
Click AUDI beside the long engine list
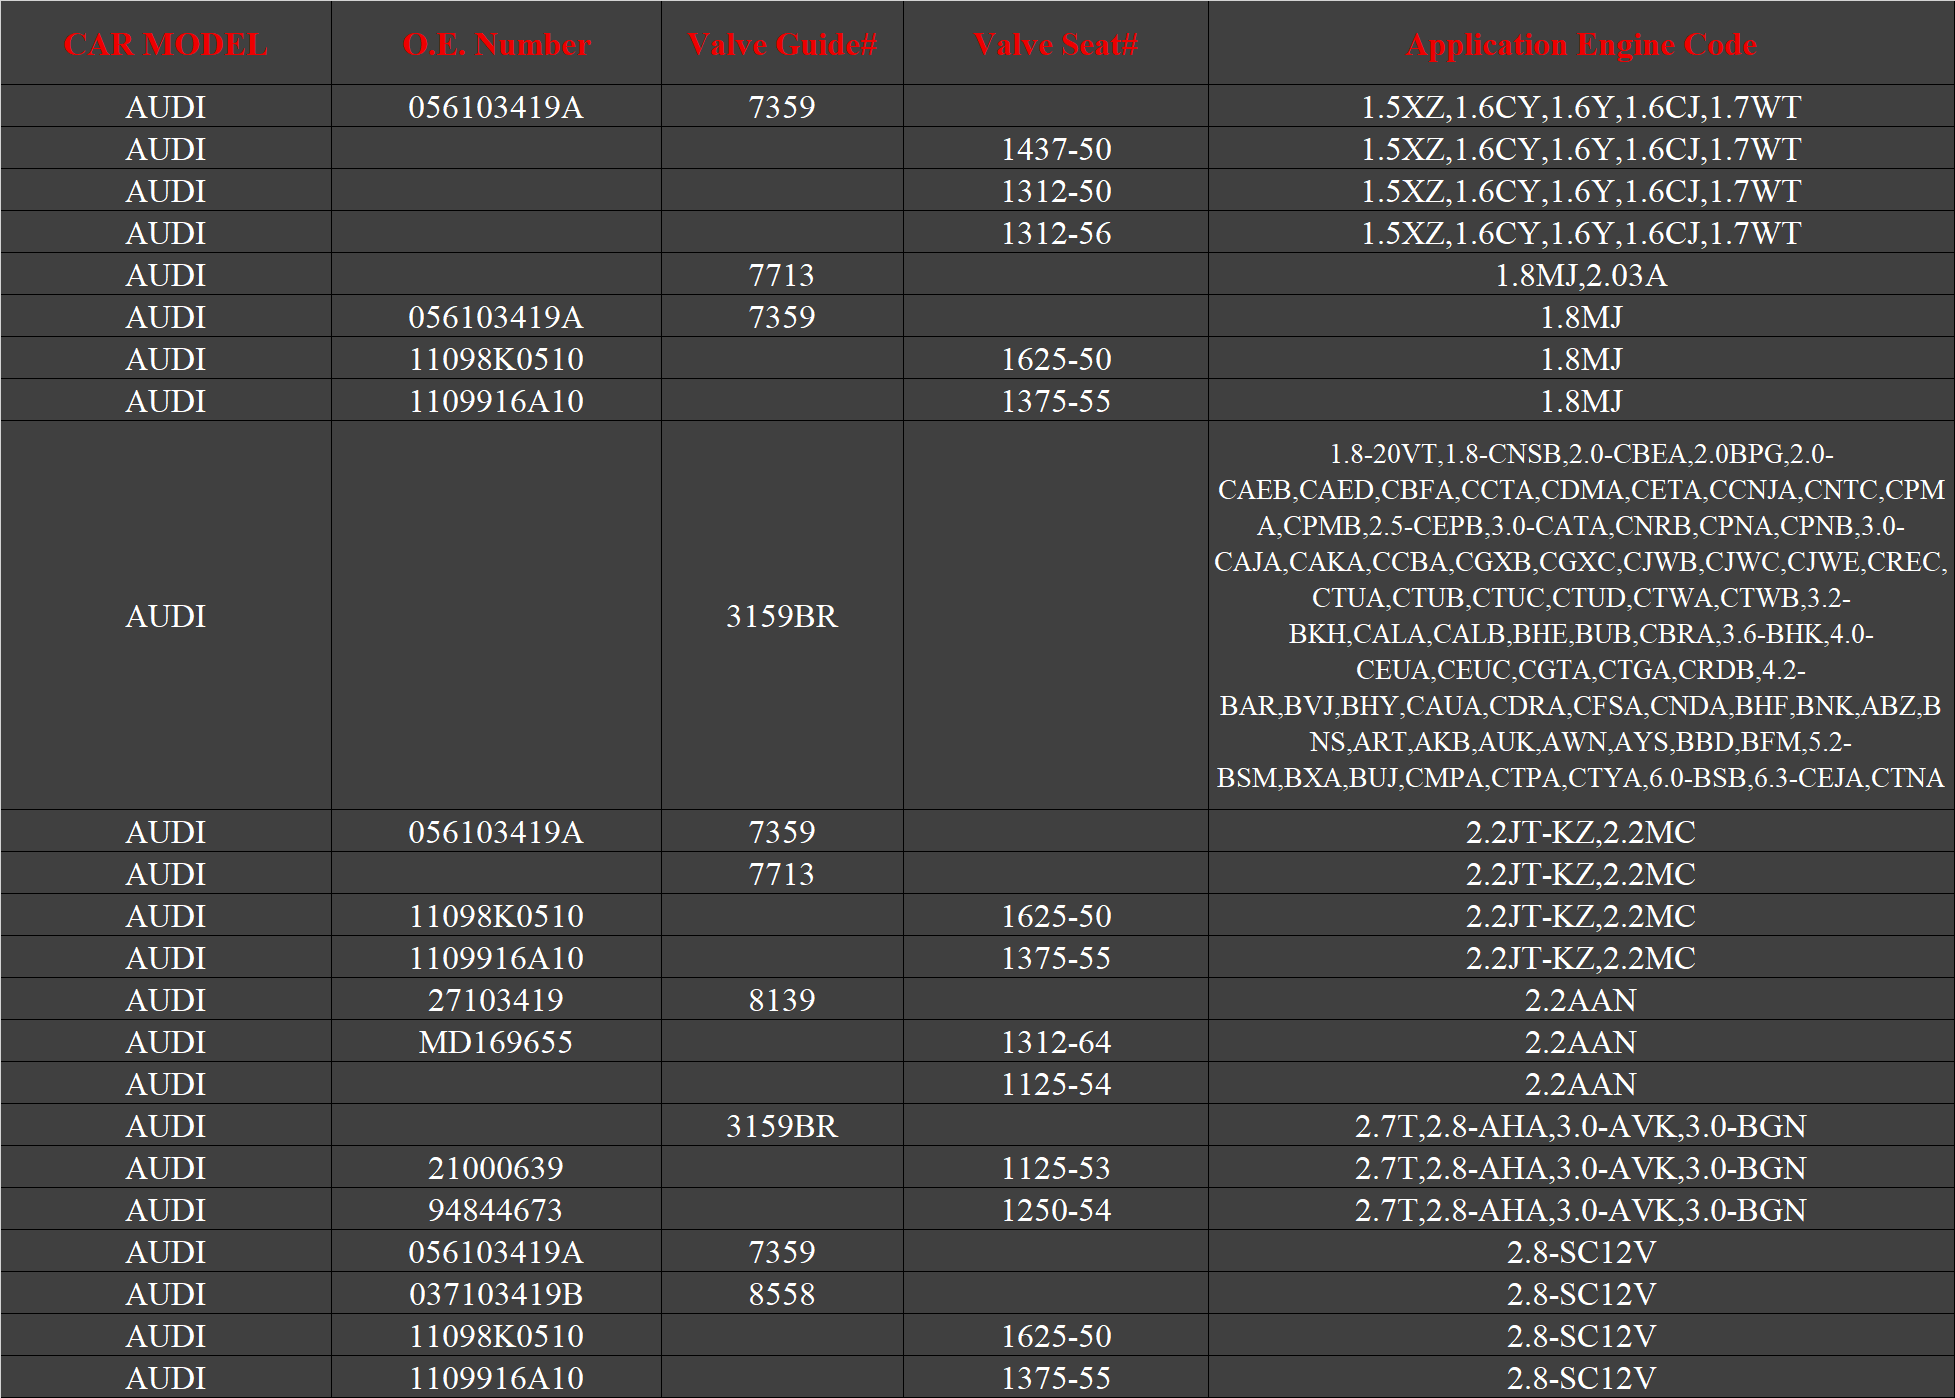pyautogui.click(x=166, y=616)
